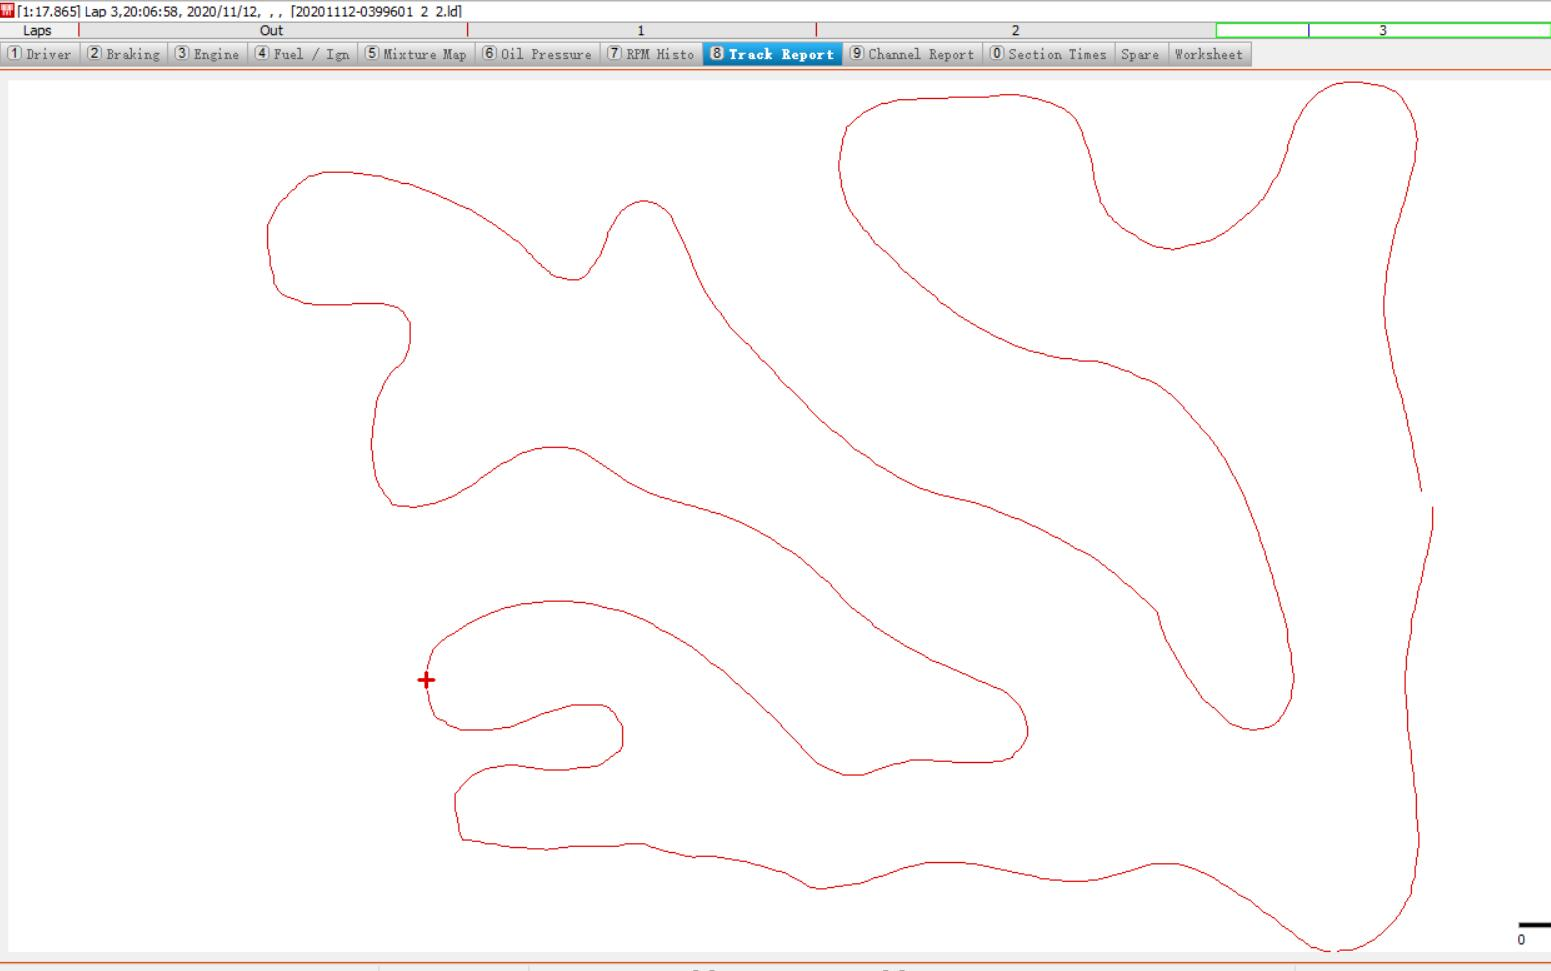Select the Worksheet tab
The image size is (1551, 971).
point(1209,54)
